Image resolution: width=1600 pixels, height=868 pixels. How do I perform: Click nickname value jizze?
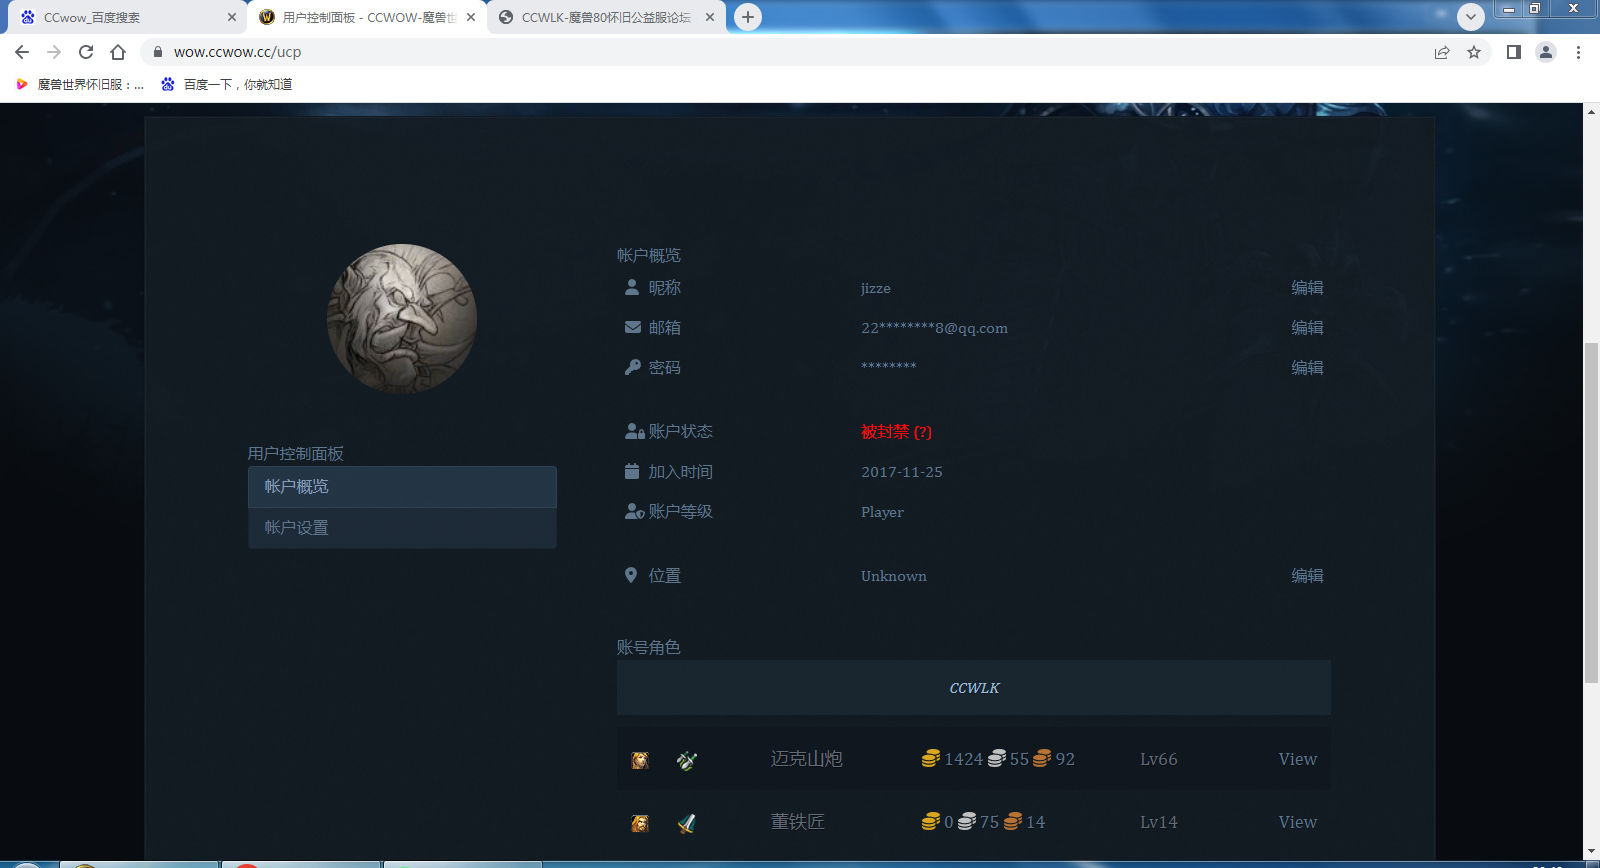pyautogui.click(x=876, y=288)
